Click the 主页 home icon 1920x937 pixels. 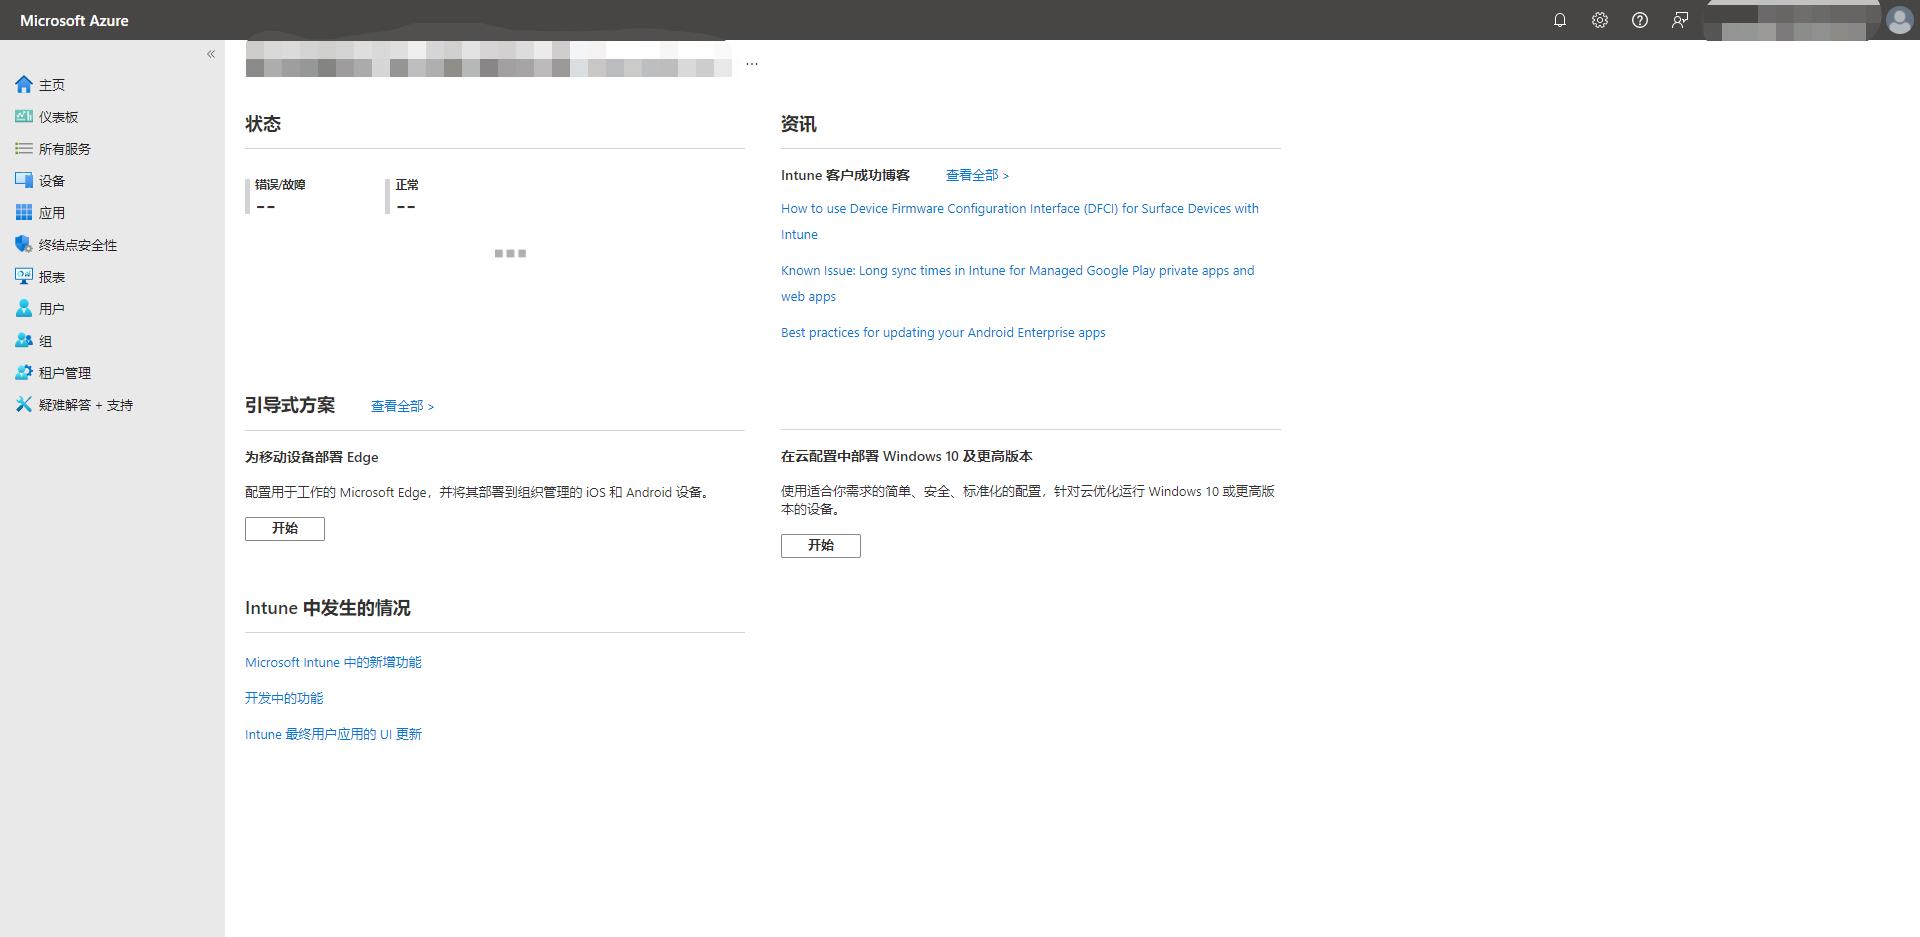pos(24,84)
